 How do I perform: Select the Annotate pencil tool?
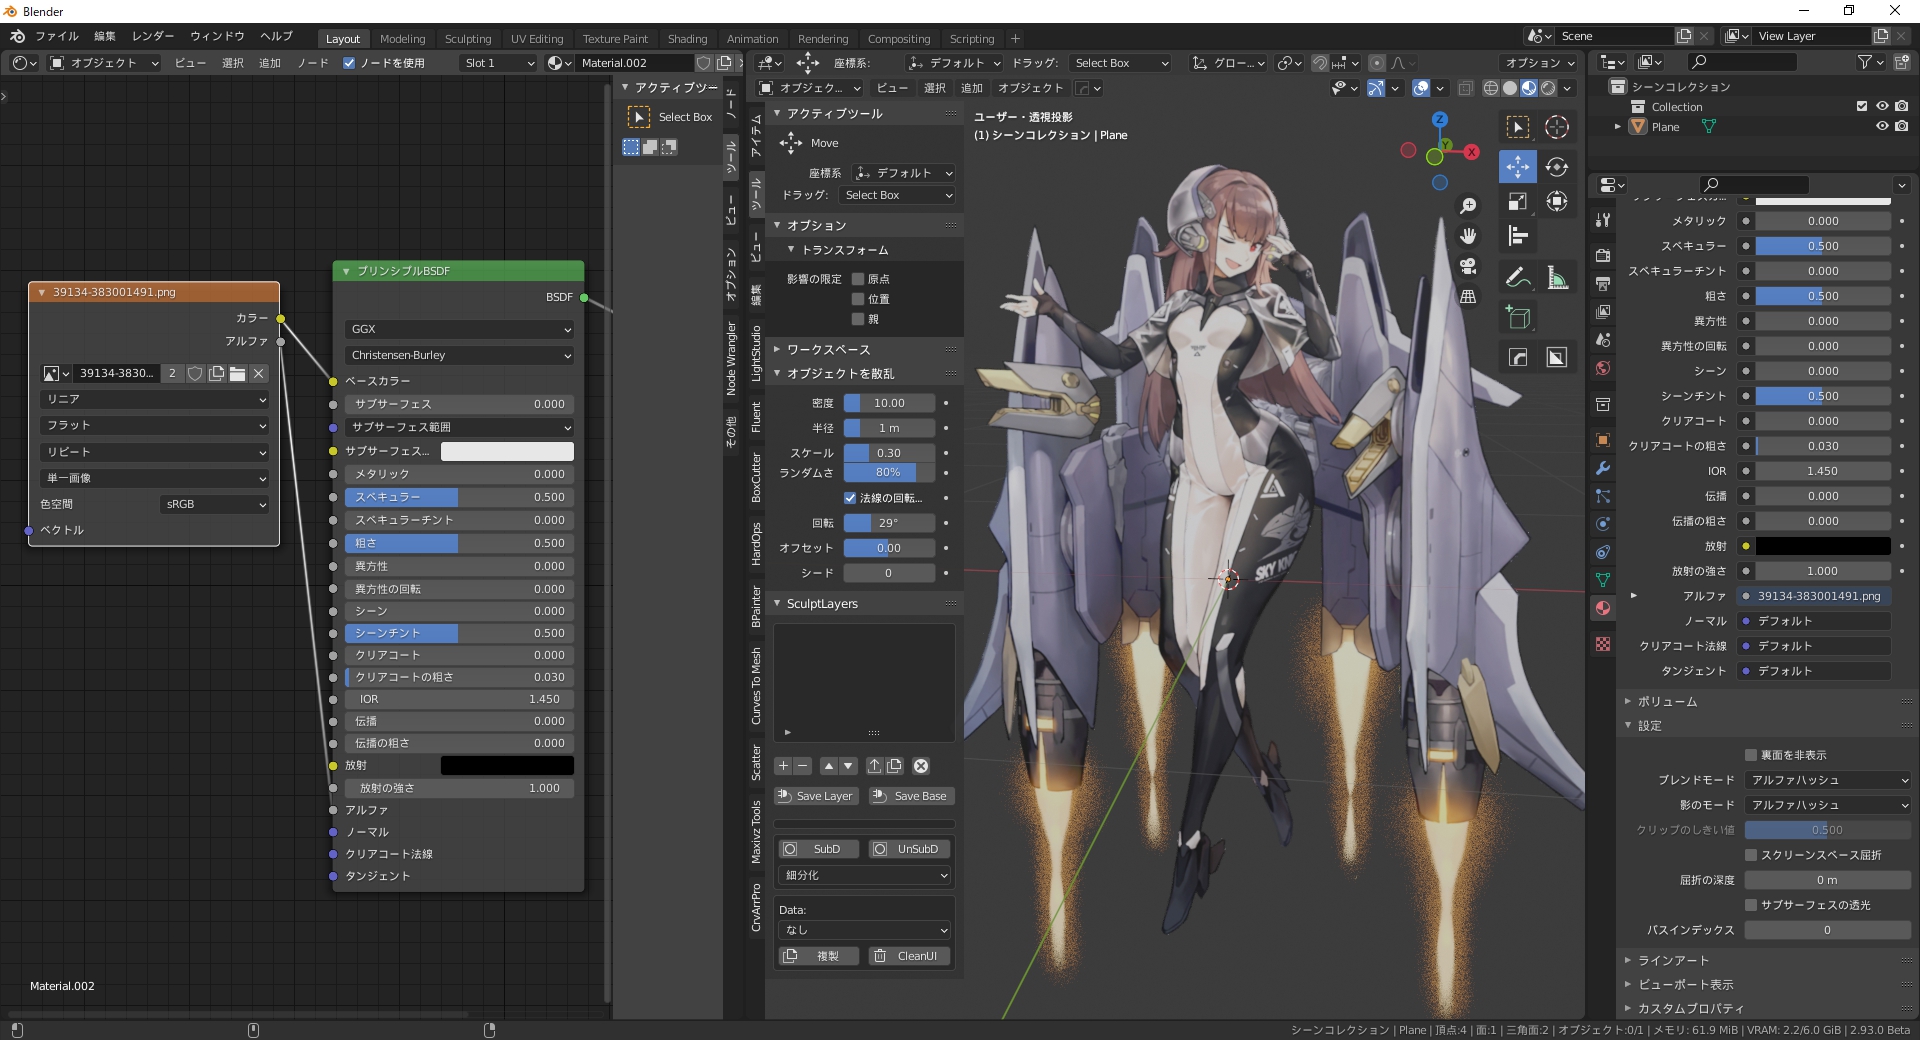1517,278
